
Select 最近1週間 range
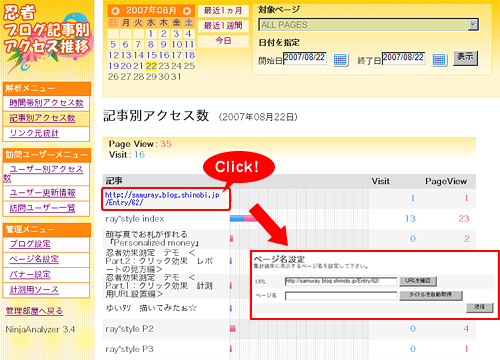pos(223,26)
